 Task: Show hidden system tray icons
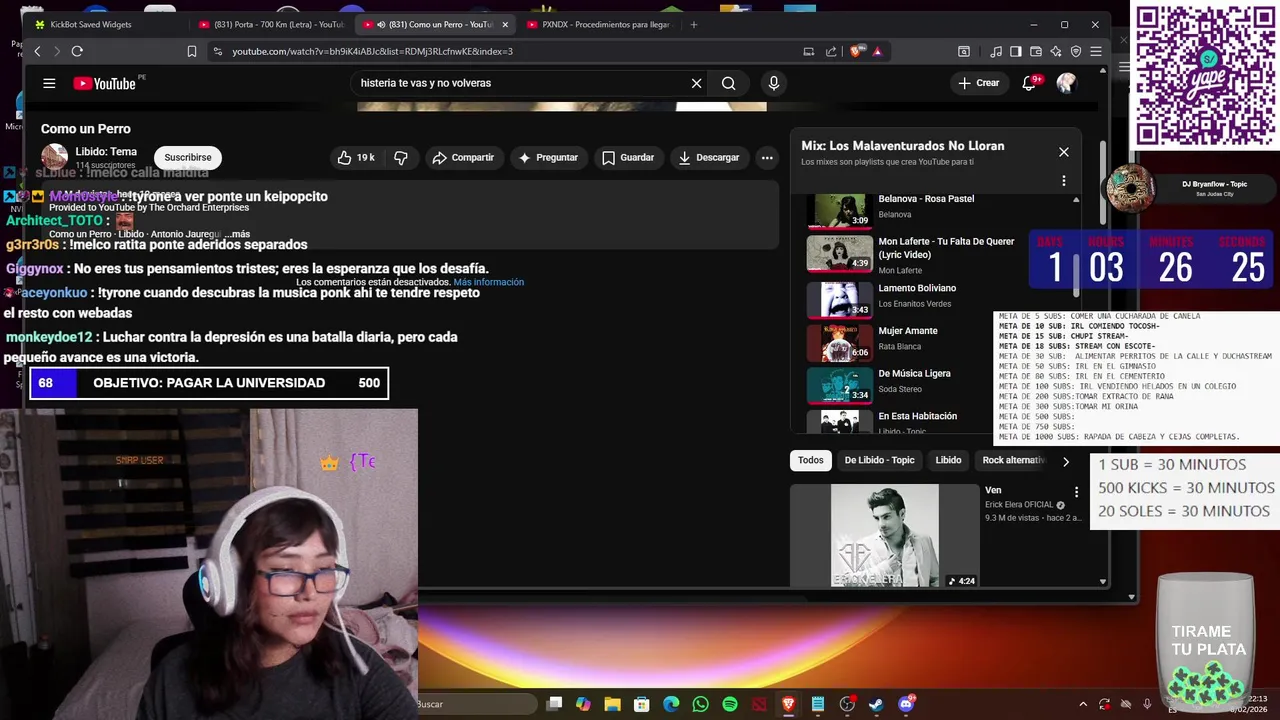(1082, 704)
